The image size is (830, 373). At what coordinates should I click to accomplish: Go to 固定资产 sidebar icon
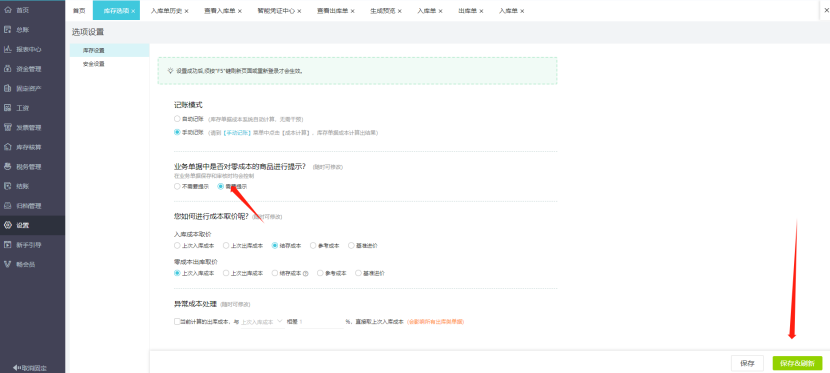(x=7, y=88)
